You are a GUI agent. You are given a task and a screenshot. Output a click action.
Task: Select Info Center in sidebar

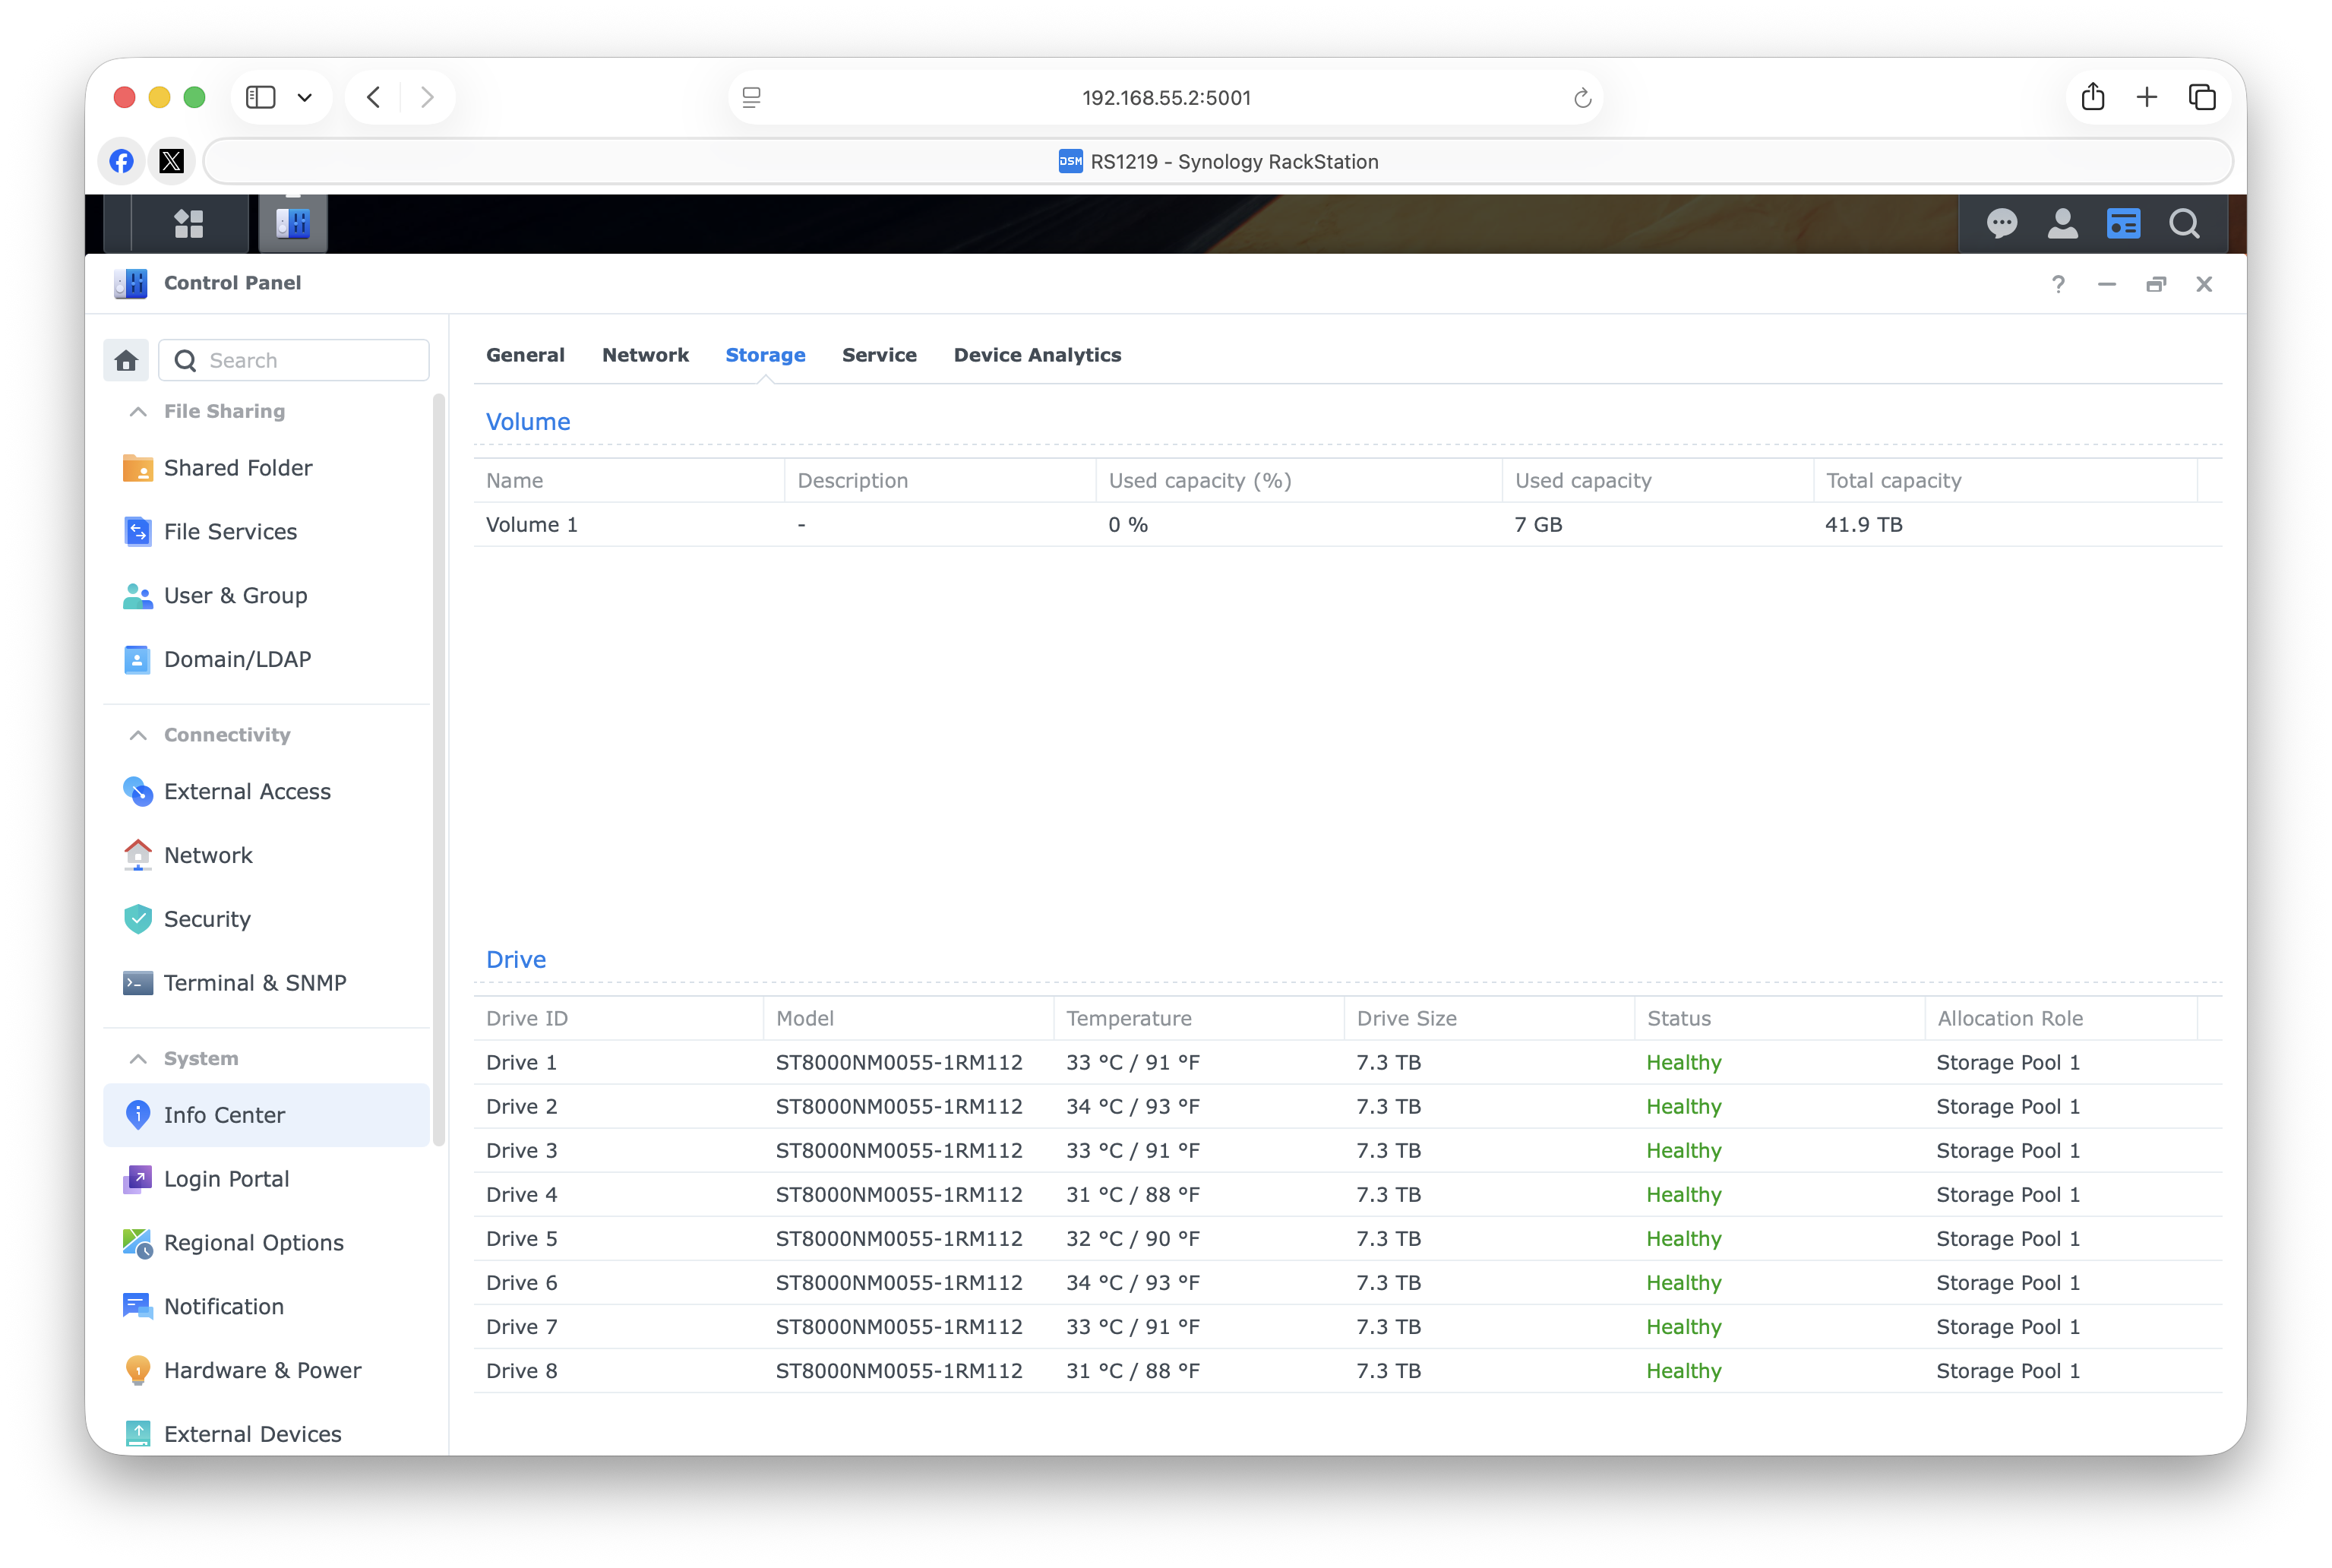(x=266, y=1116)
